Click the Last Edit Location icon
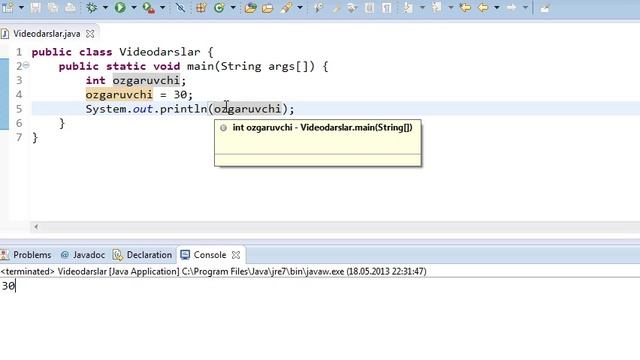 click(x=465, y=7)
